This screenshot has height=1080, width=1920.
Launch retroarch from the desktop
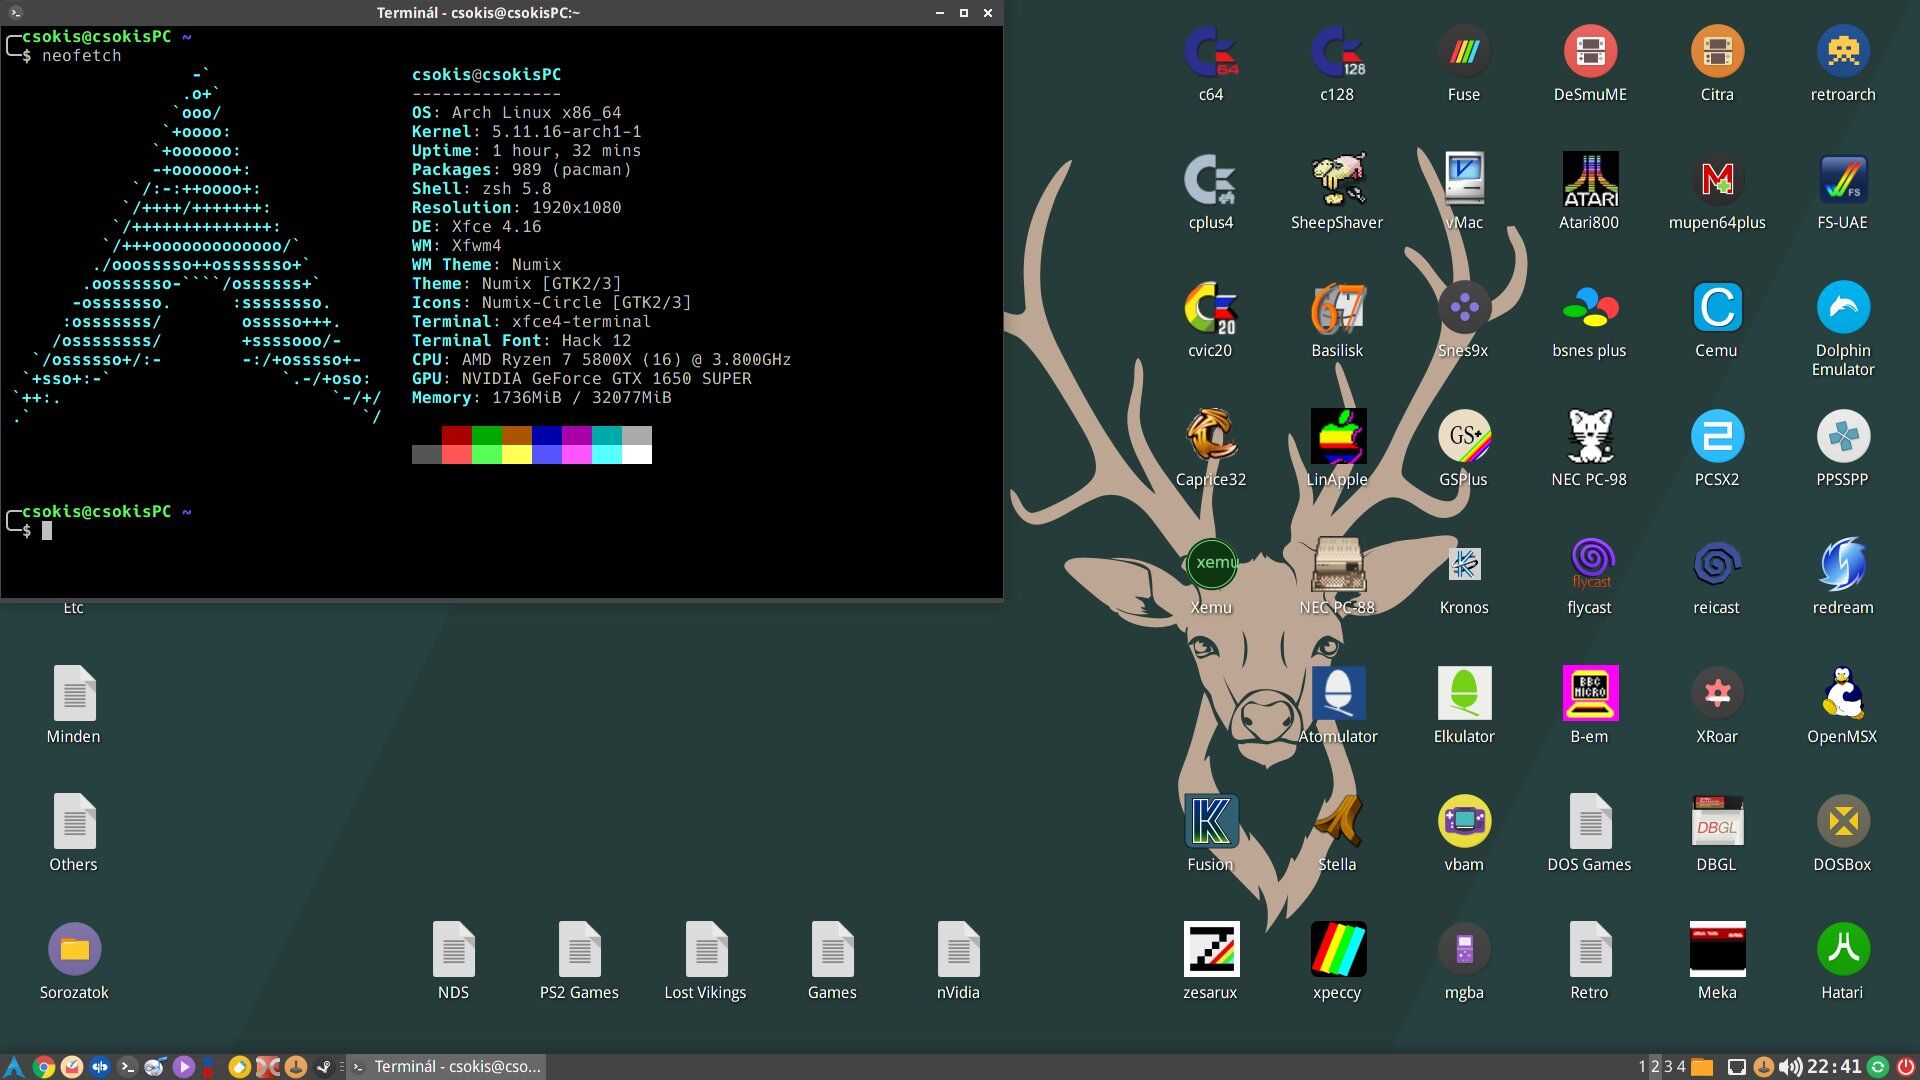point(1843,52)
